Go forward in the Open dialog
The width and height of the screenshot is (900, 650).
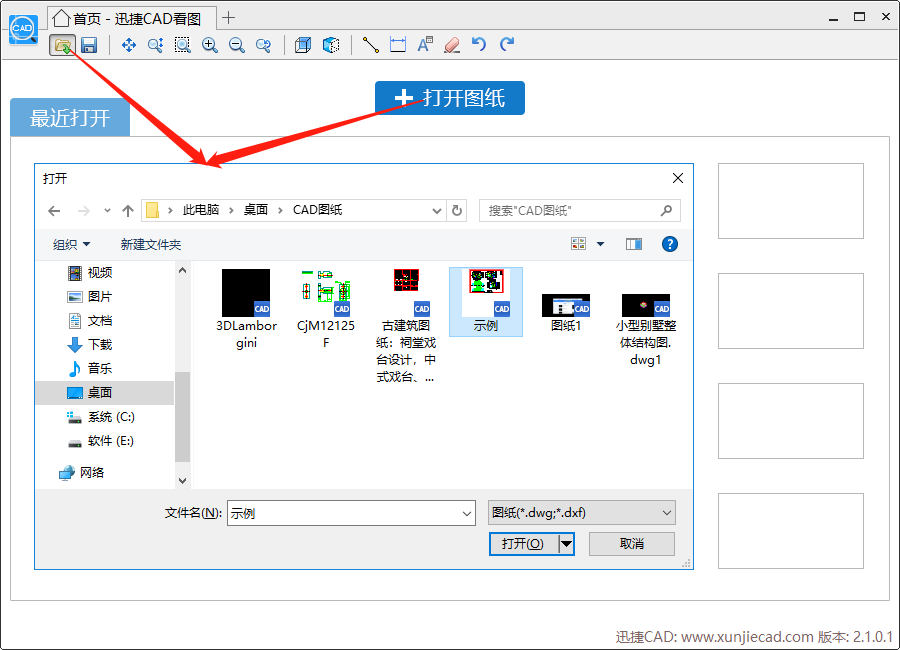point(84,211)
